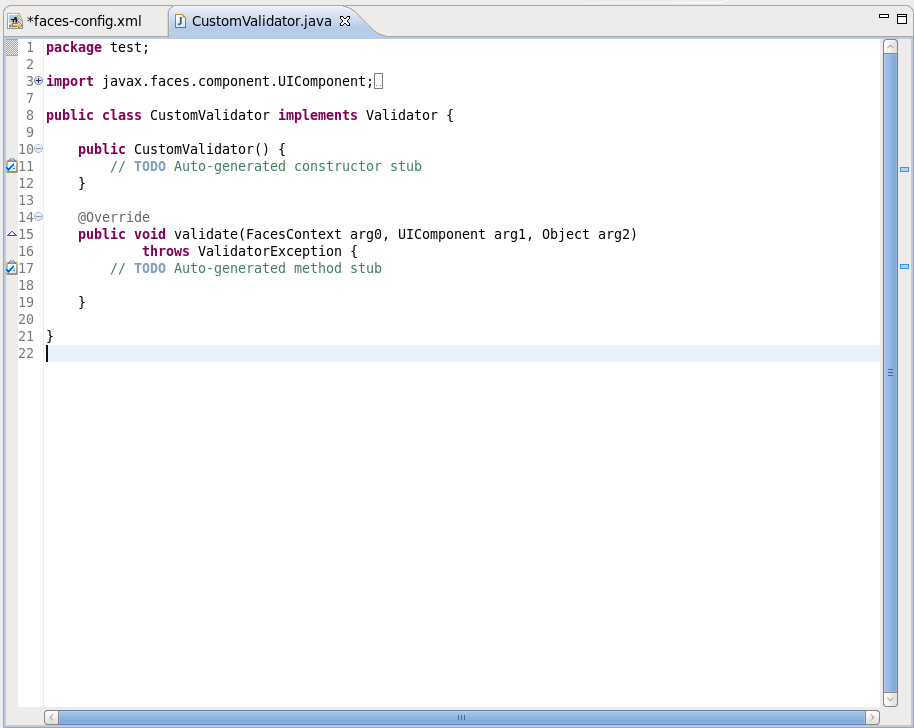Click the horizontal scrollbar right arrow
914x728 pixels.
click(872, 717)
